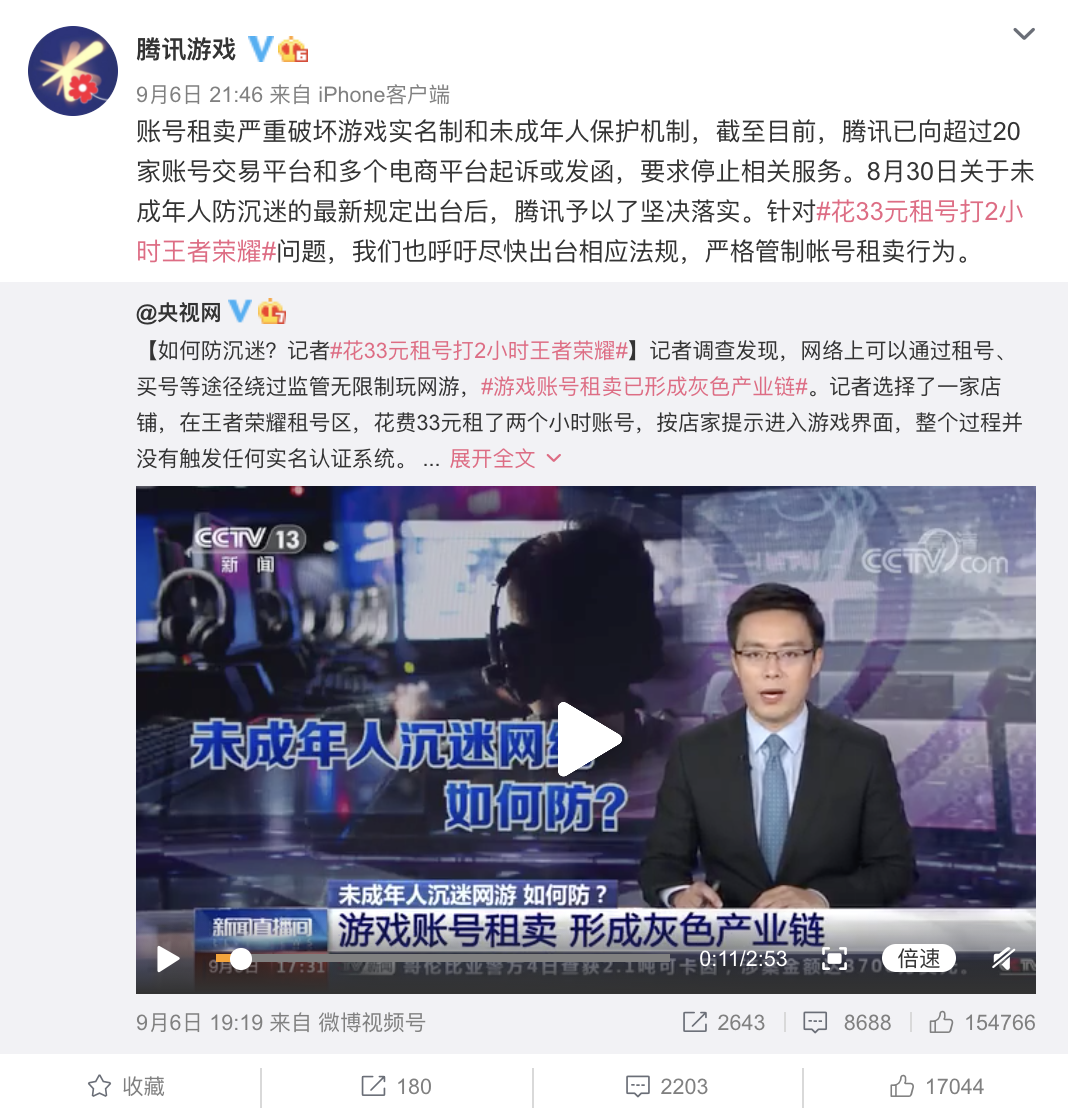The image size is (1068, 1116).
Task: Play the video with center play button
Action: pyautogui.click(x=589, y=739)
